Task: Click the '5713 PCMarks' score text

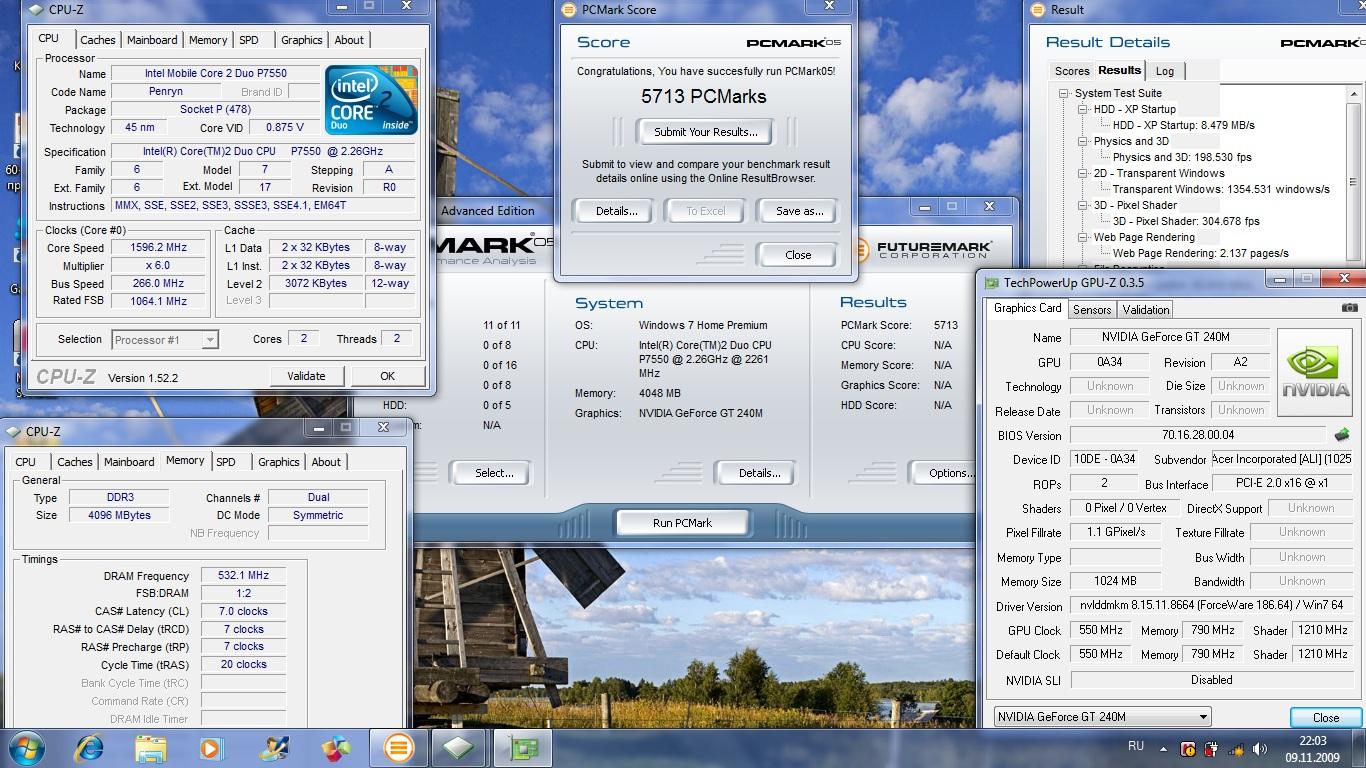Action: (x=704, y=97)
